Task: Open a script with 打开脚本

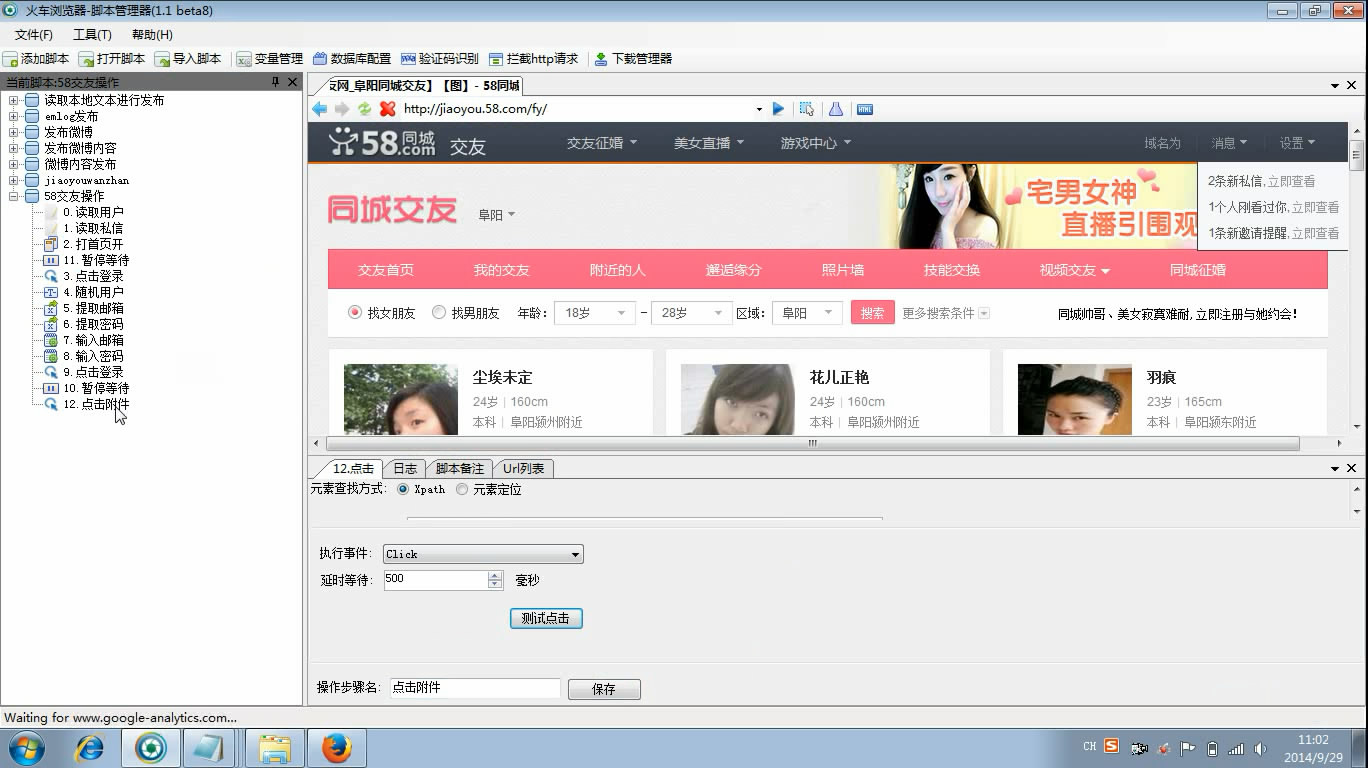Action: 112,59
